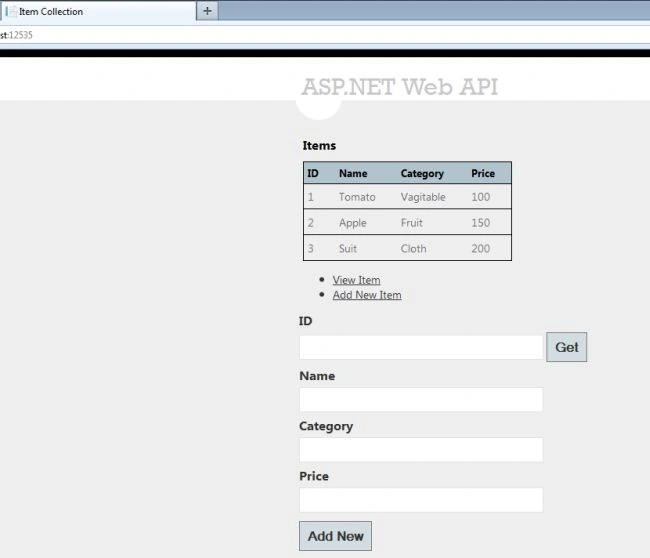Focus the Price input field

coord(421,500)
